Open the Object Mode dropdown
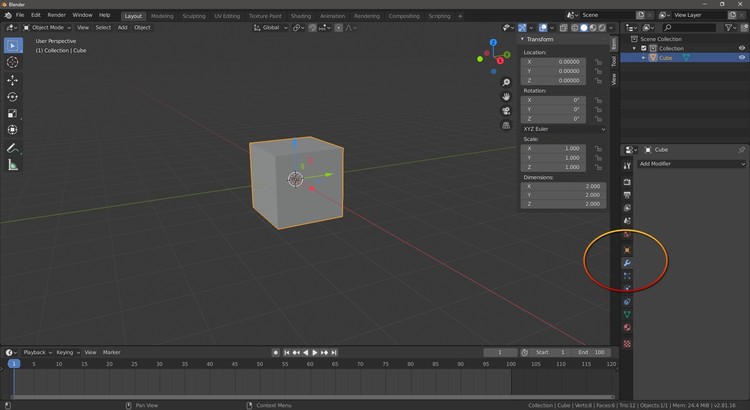 click(x=48, y=28)
